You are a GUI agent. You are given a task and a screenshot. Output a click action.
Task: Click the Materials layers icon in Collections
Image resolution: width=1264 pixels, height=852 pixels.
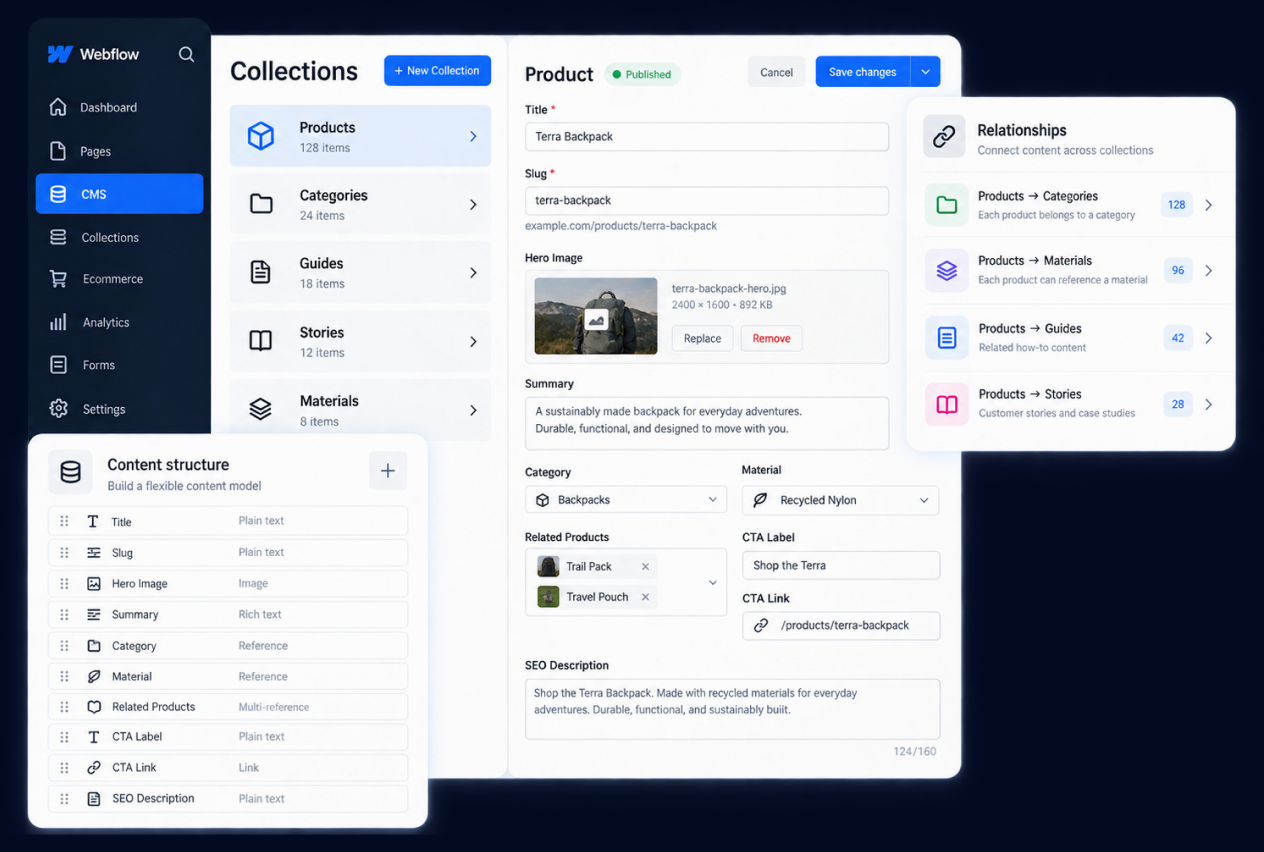[x=260, y=409]
